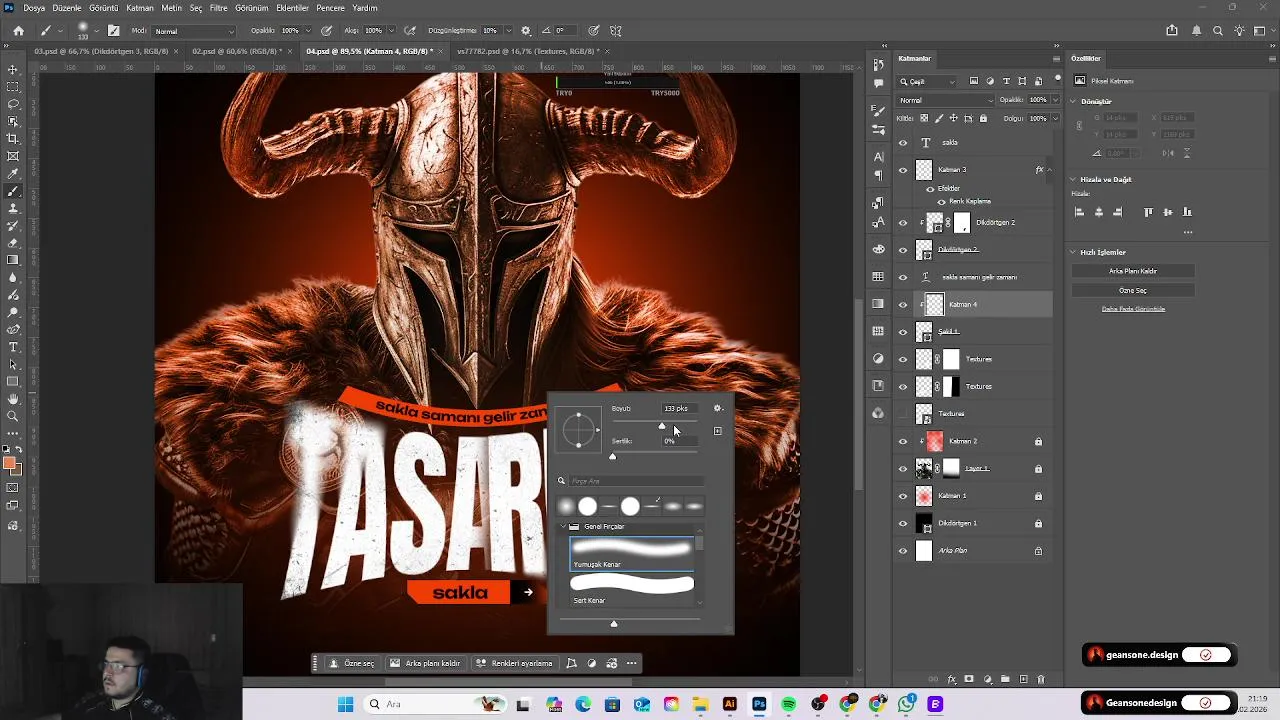Hide the Arka Plan background layer
The width and height of the screenshot is (1280, 720).
(x=903, y=551)
